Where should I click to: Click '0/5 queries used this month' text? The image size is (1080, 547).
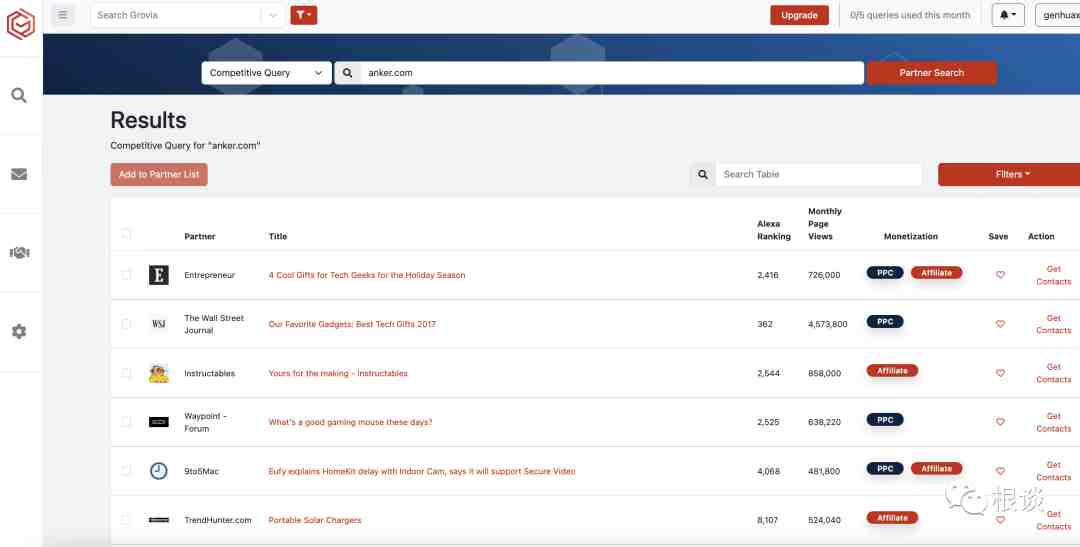[x=910, y=14]
